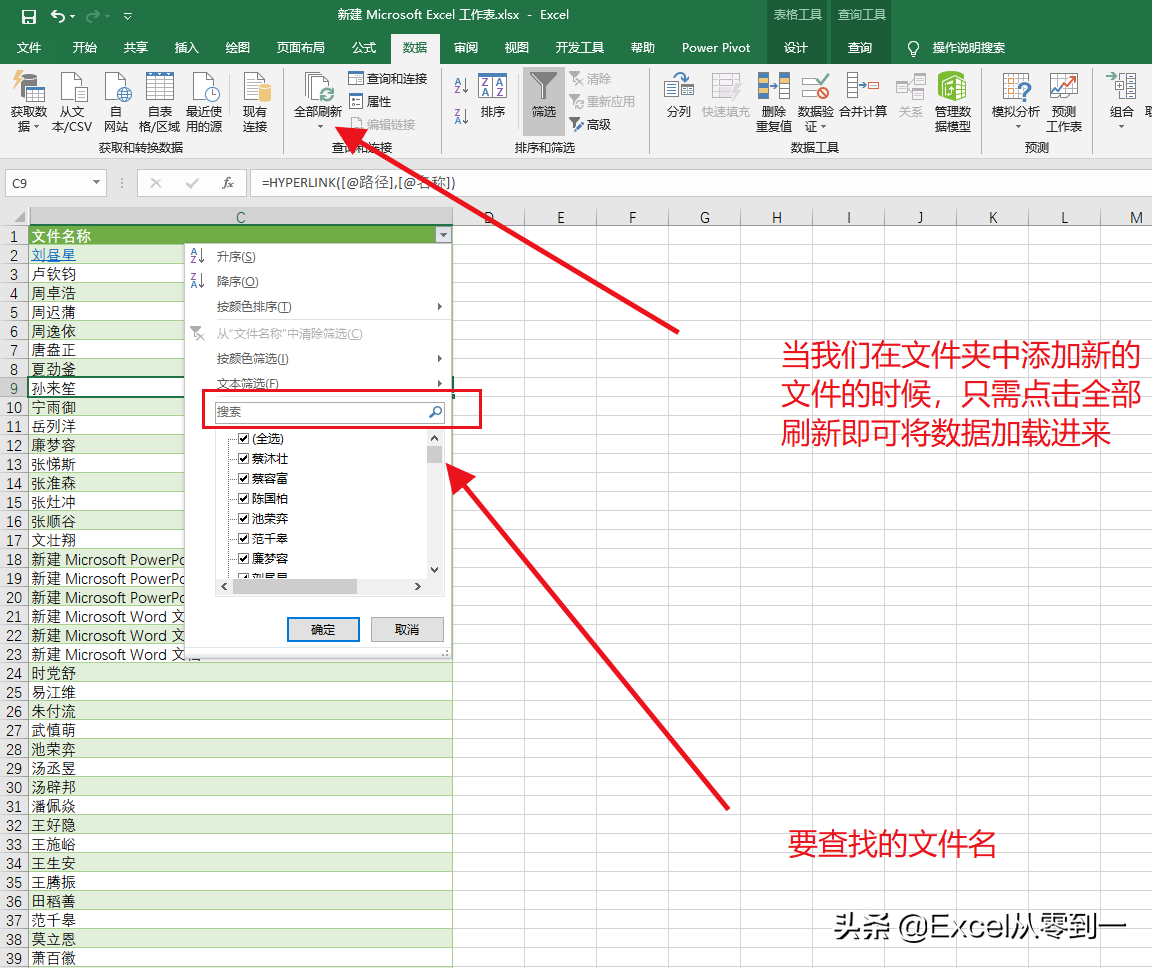Viewport: 1152px width, 968px height.
Task: Uncheck the 蔡沐壮 checkbox
Action: pos(244,458)
